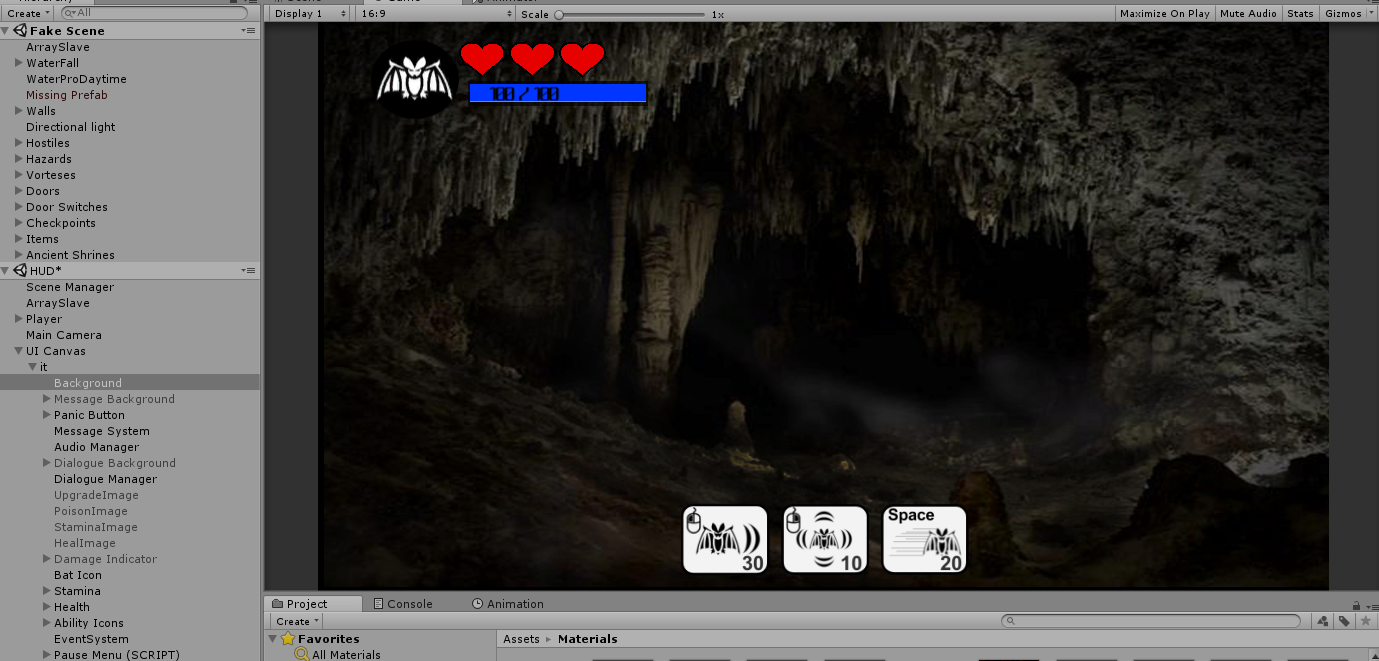The width and height of the screenshot is (1379, 661).
Task: Switch to the Console tab
Action: [406, 603]
